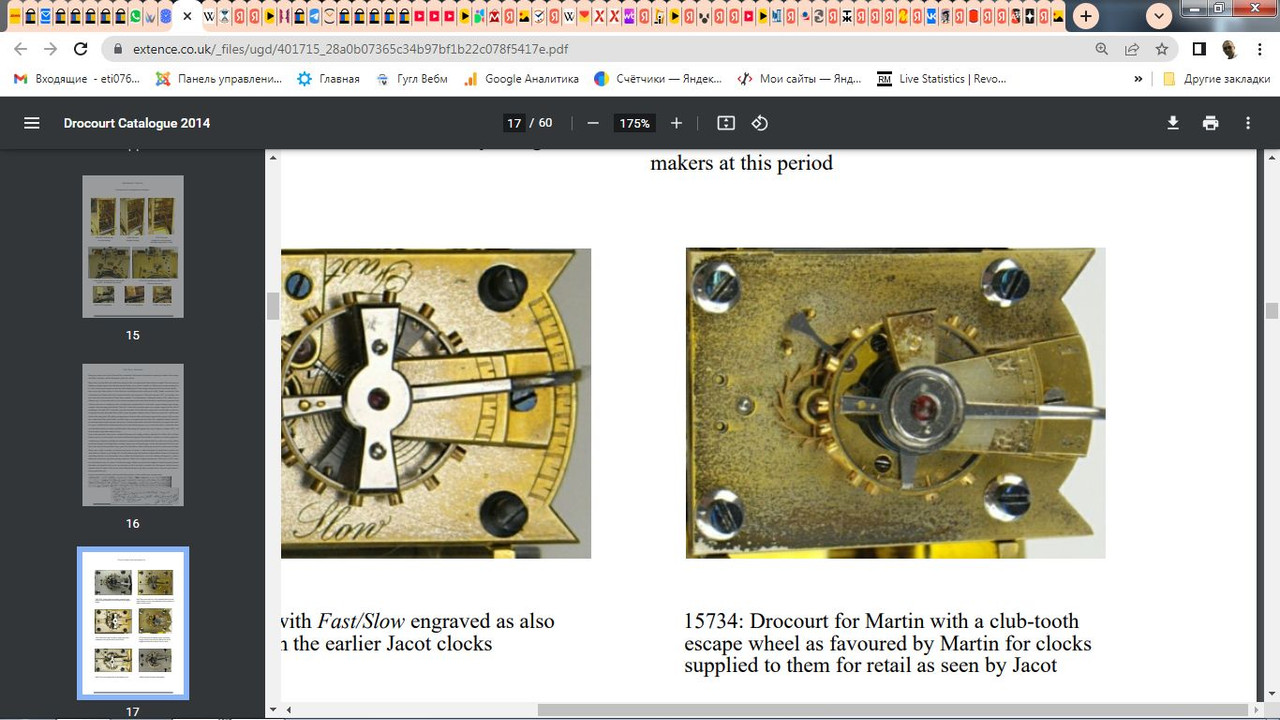Open Chrome side panel
This screenshot has width=1280, height=720.
pos(1200,49)
